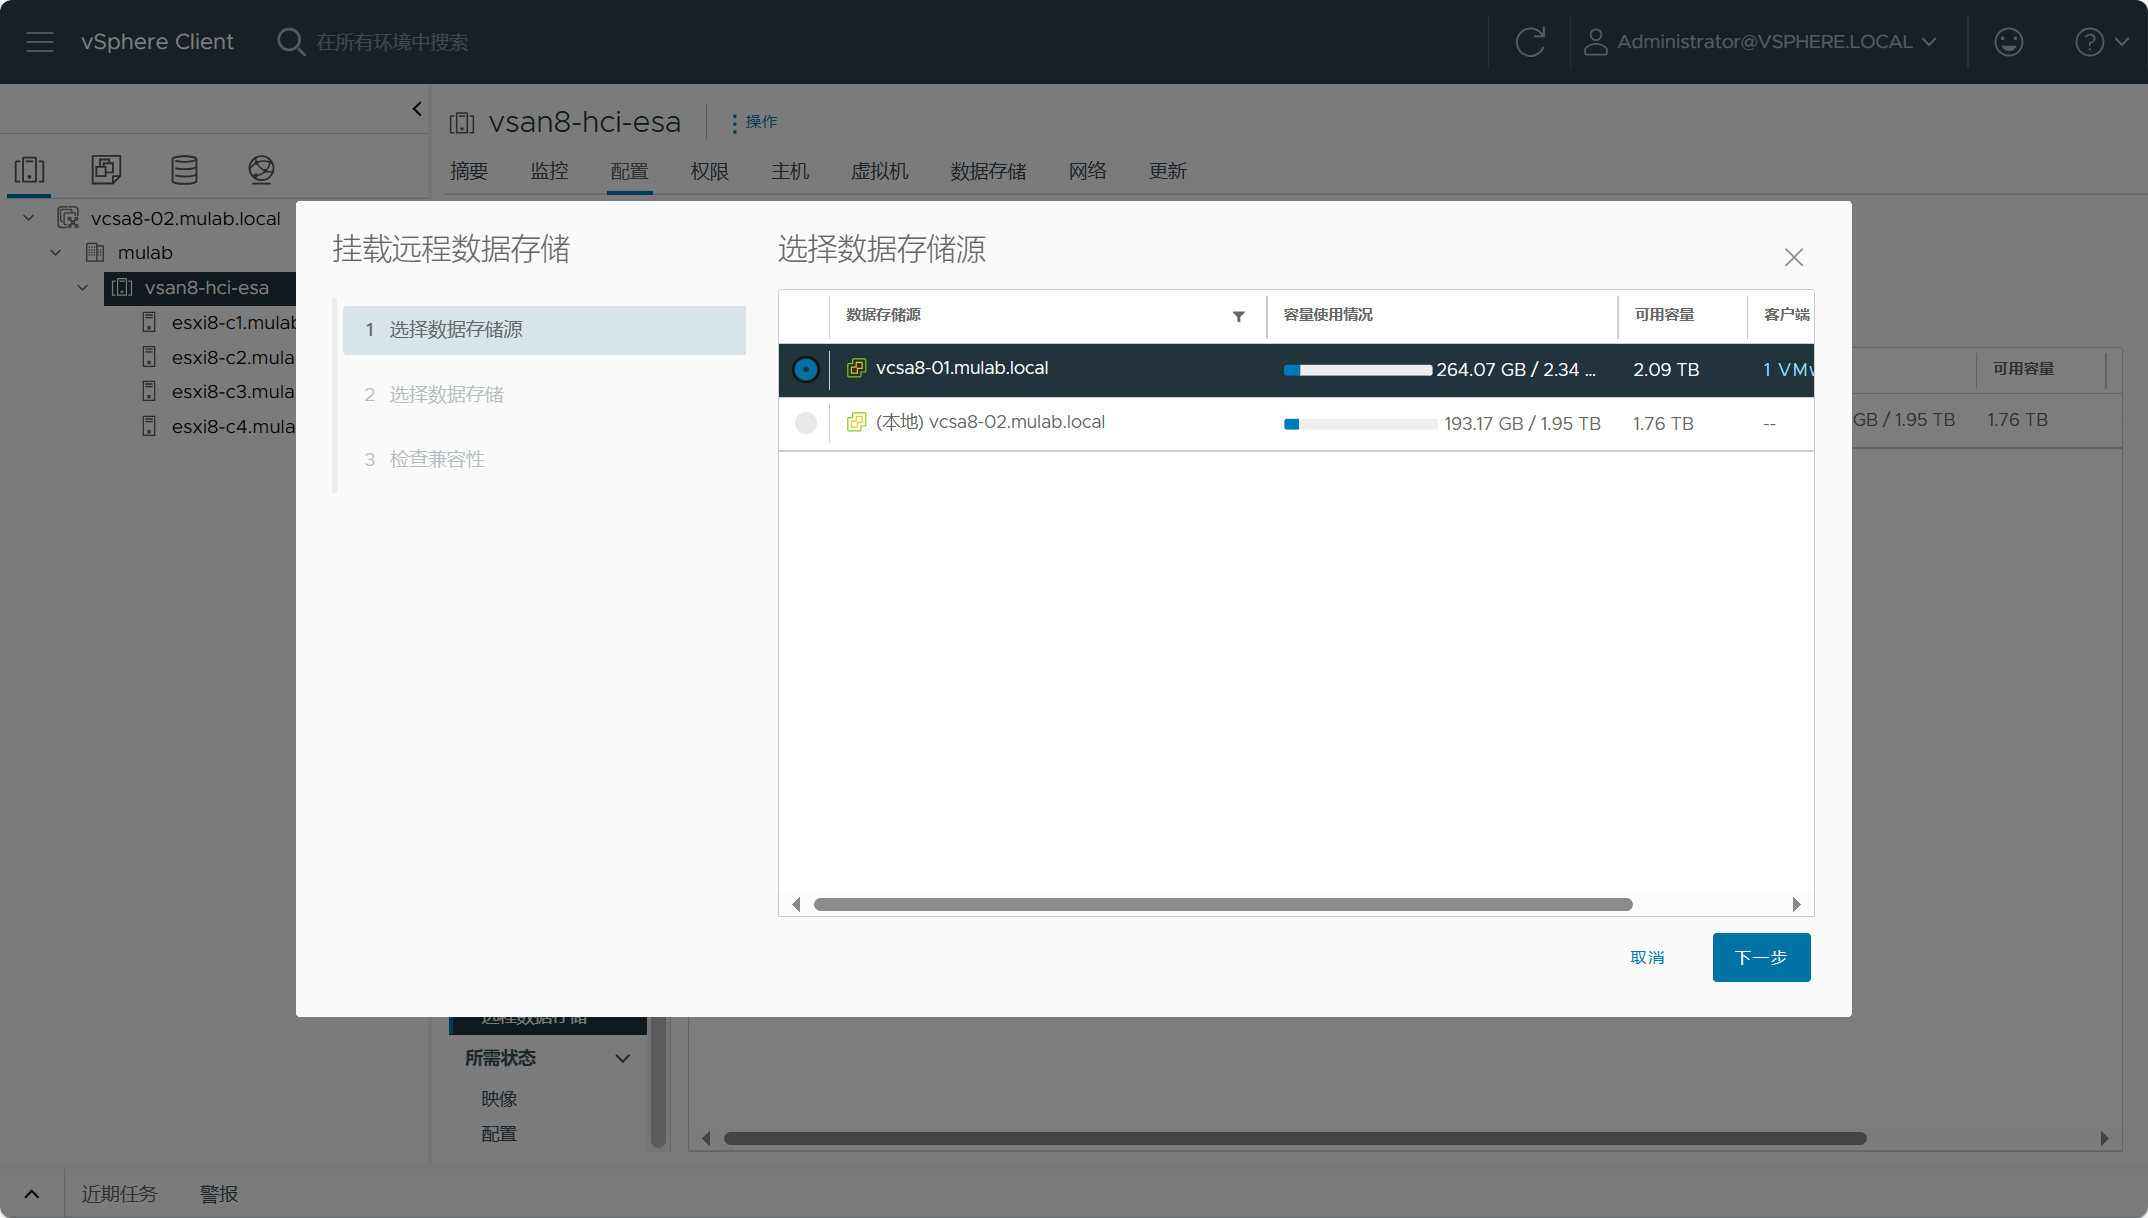Open 警报 panel tab
This screenshot has height=1218, width=2148.
[x=219, y=1194]
